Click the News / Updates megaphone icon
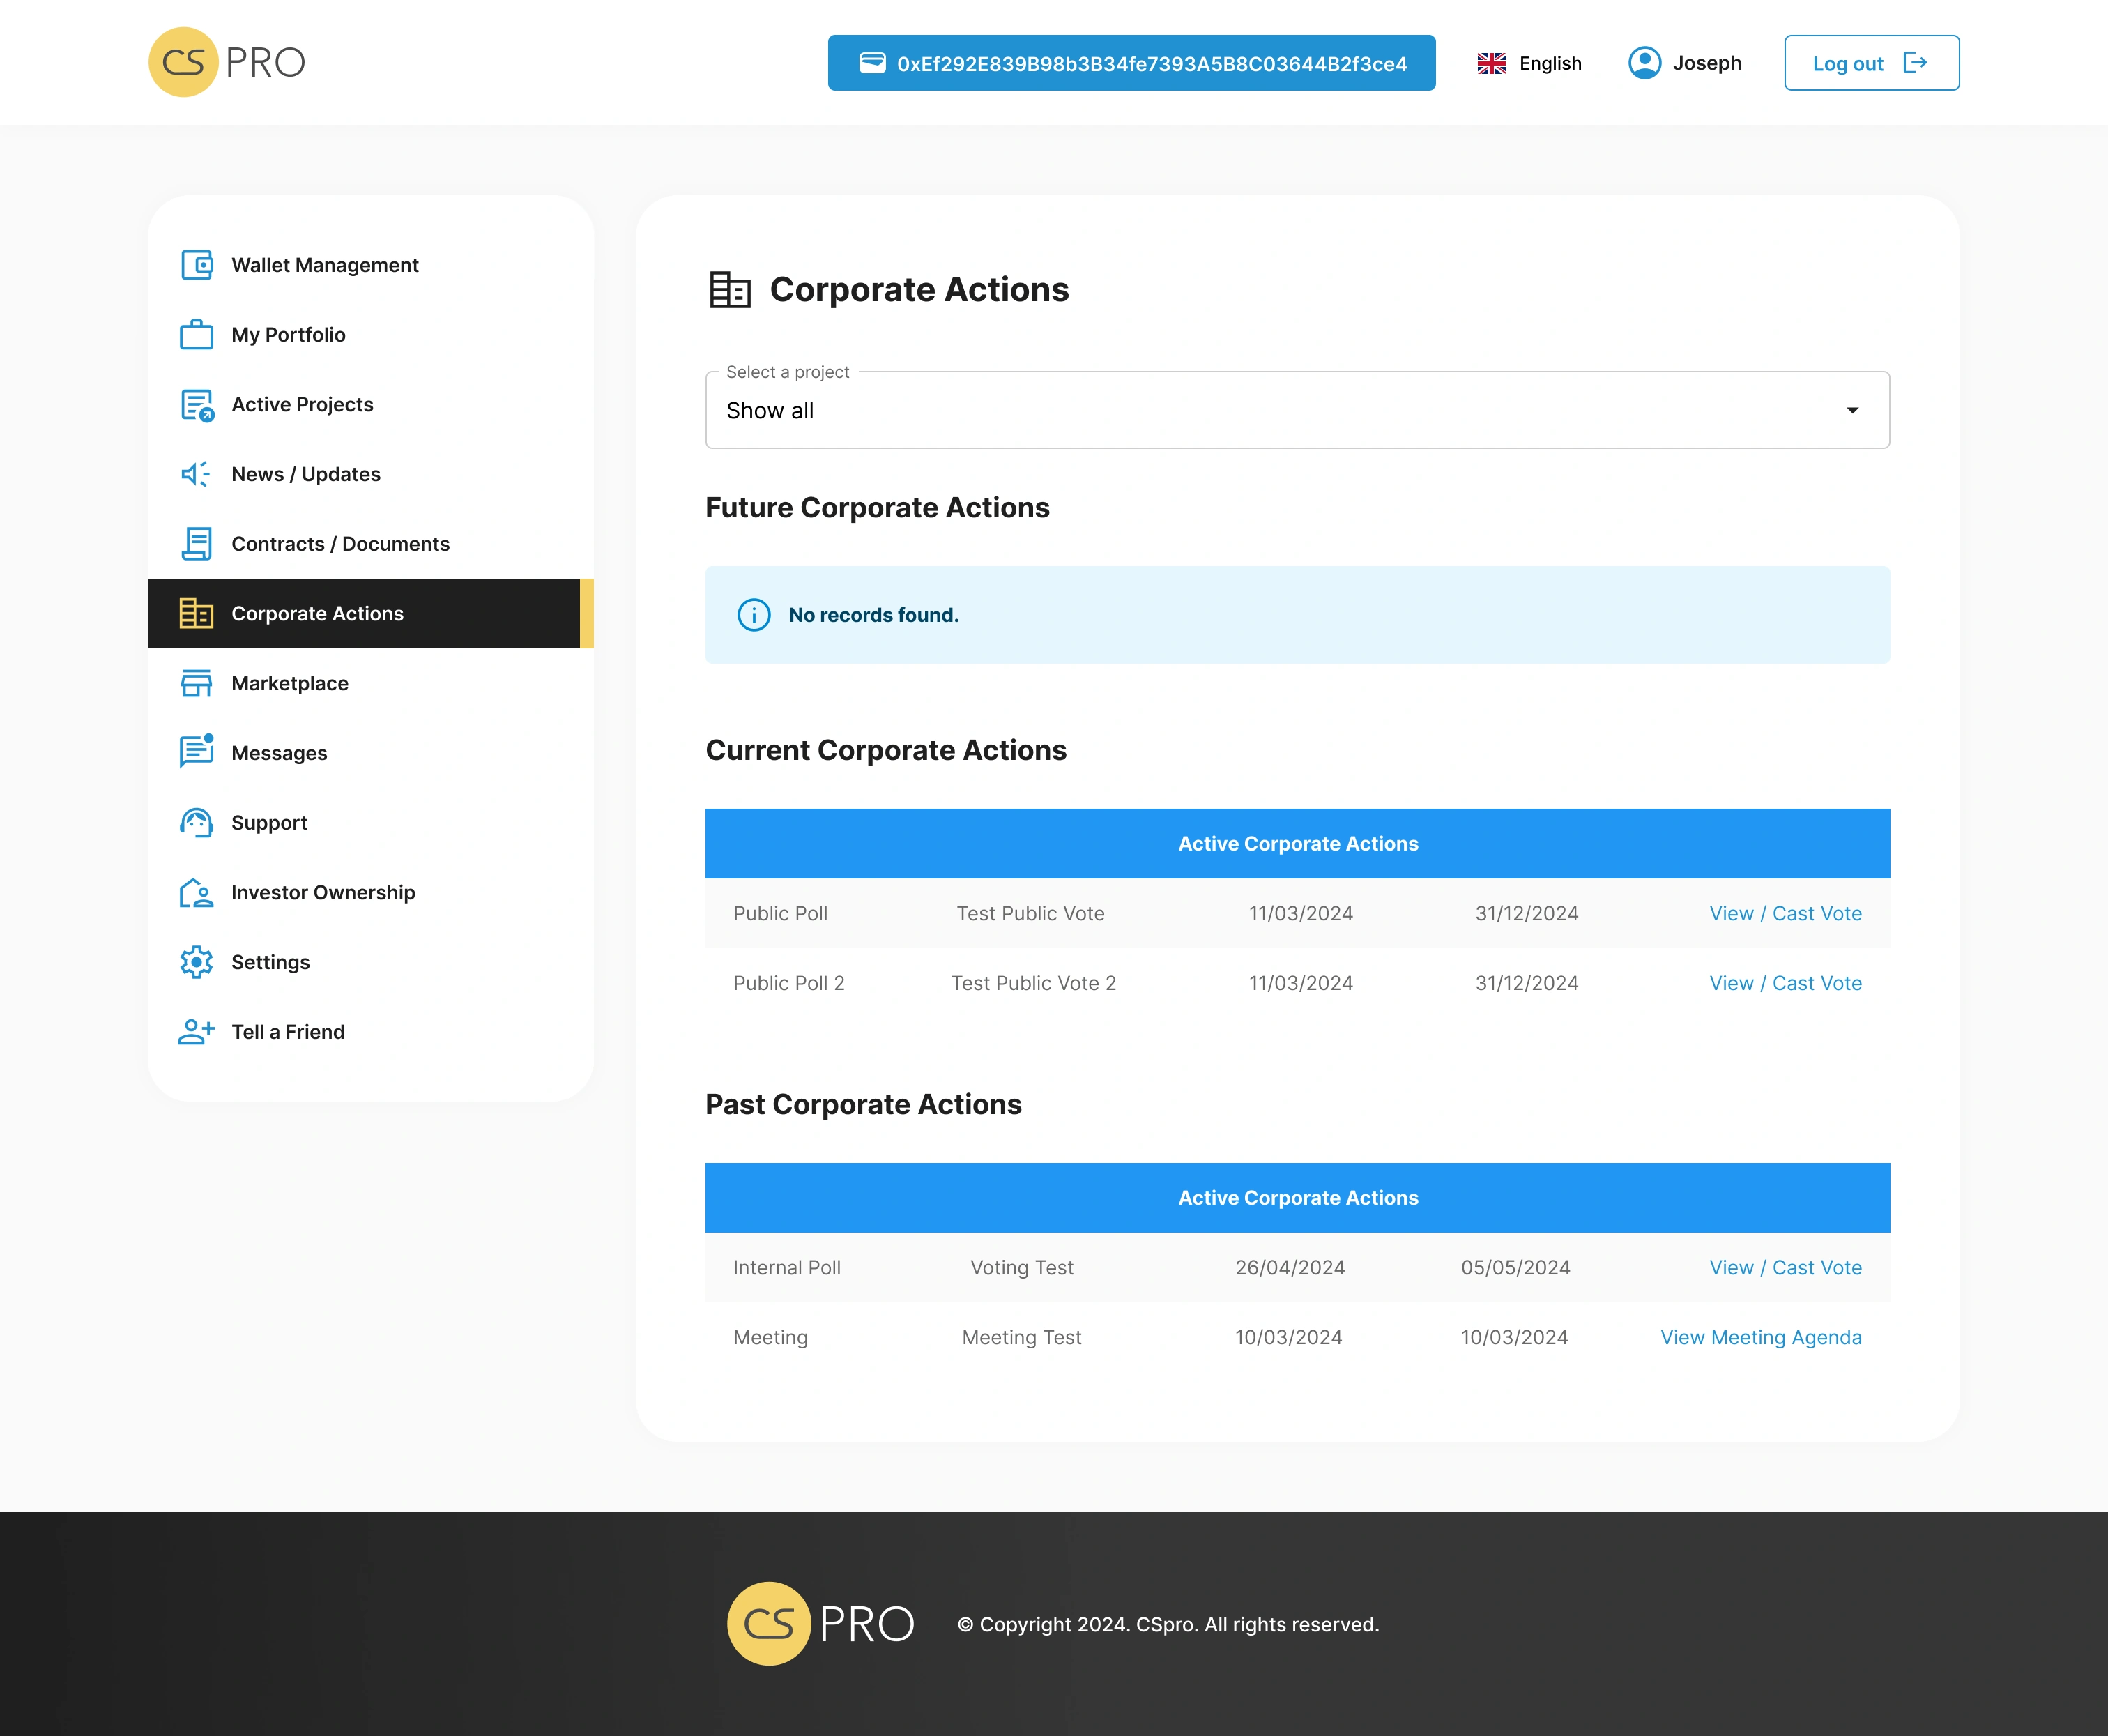The width and height of the screenshot is (2108, 1736). point(197,474)
